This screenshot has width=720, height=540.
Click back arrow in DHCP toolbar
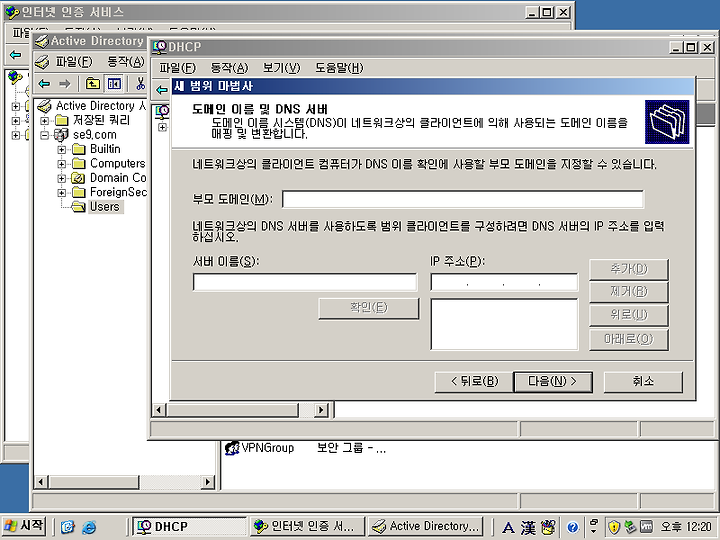click(x=162, y=90)
